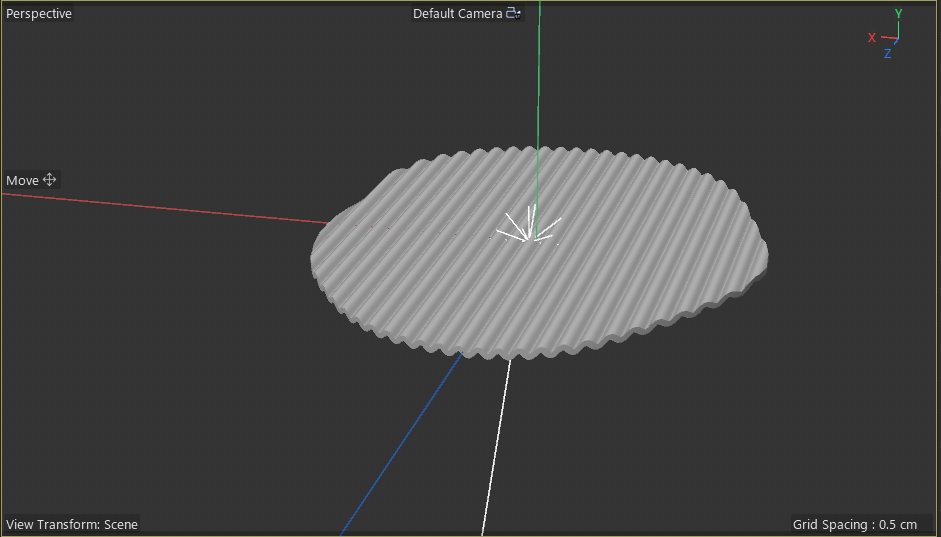Click the Y axis of the orientation gizmo
941x537 pixels.
click(x=898, y=13)
